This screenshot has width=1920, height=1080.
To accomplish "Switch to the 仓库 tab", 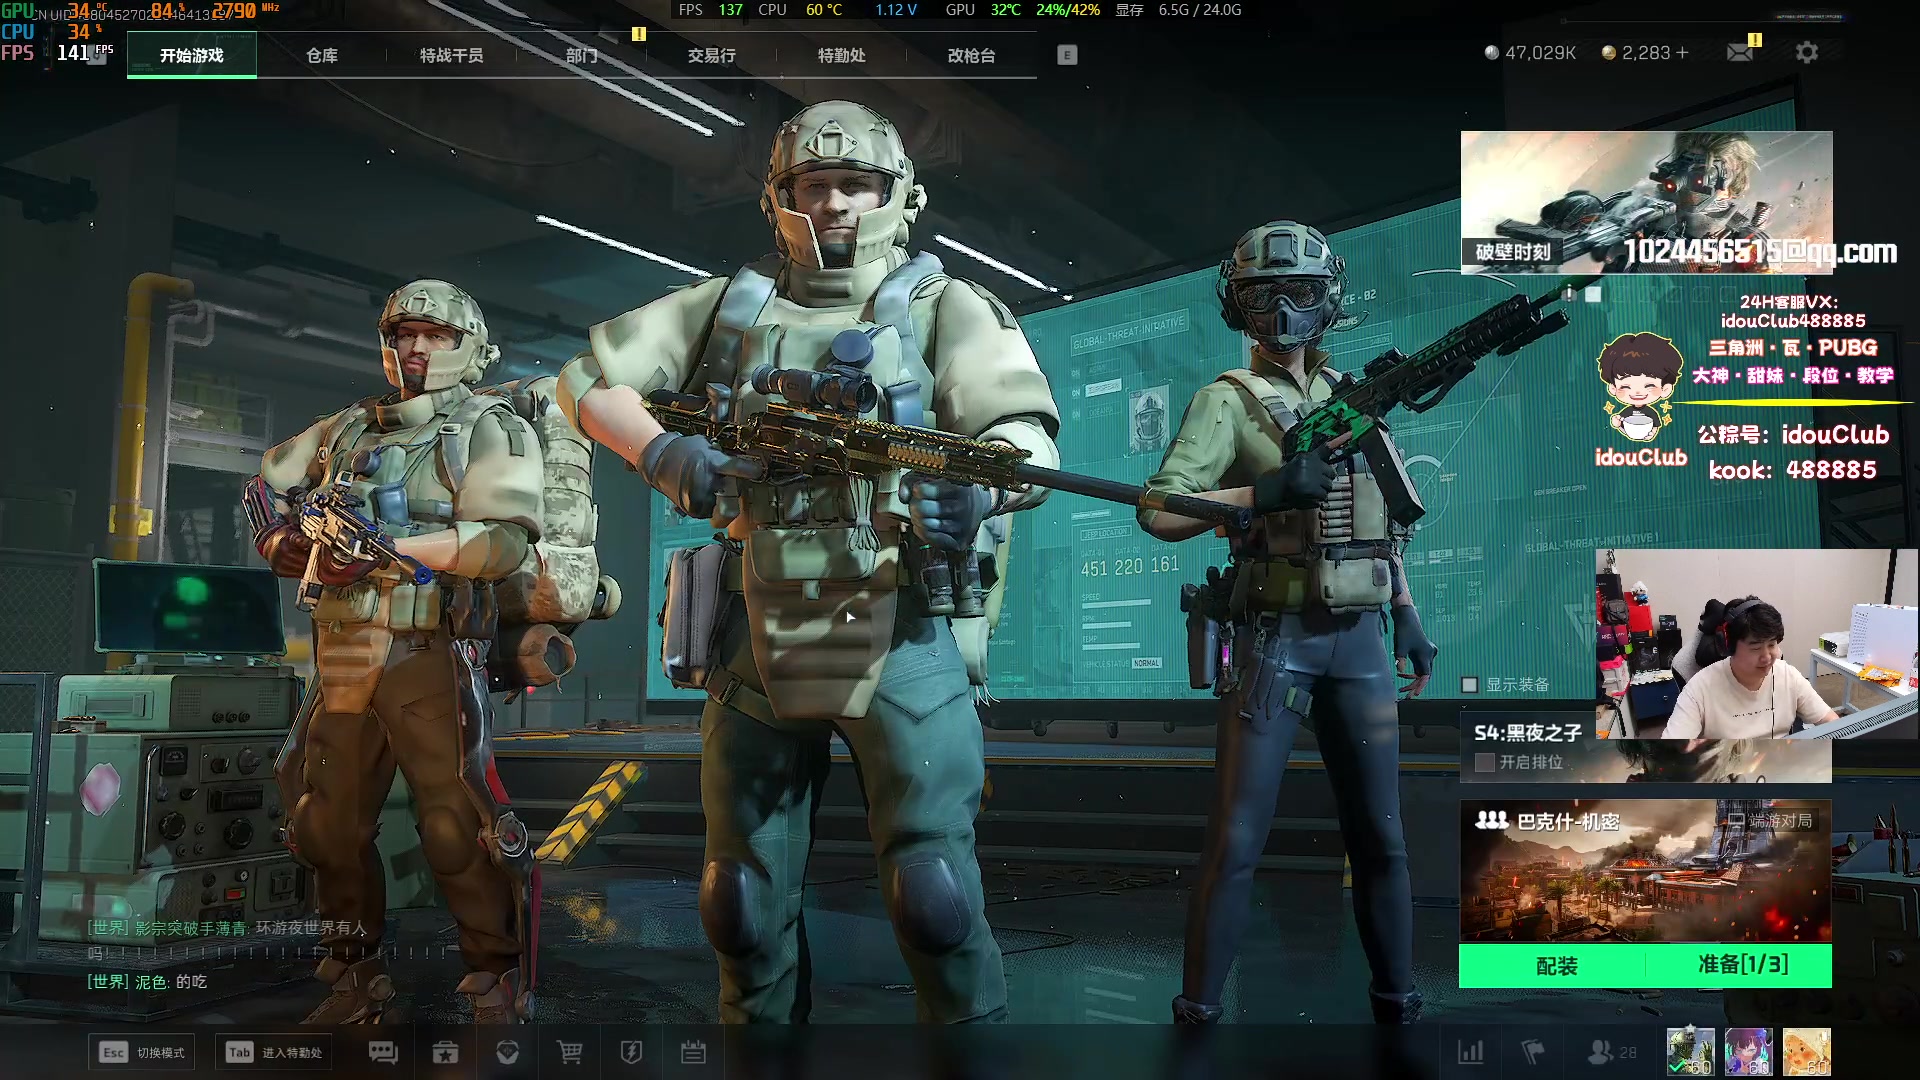I will click(x=322, y=55).
